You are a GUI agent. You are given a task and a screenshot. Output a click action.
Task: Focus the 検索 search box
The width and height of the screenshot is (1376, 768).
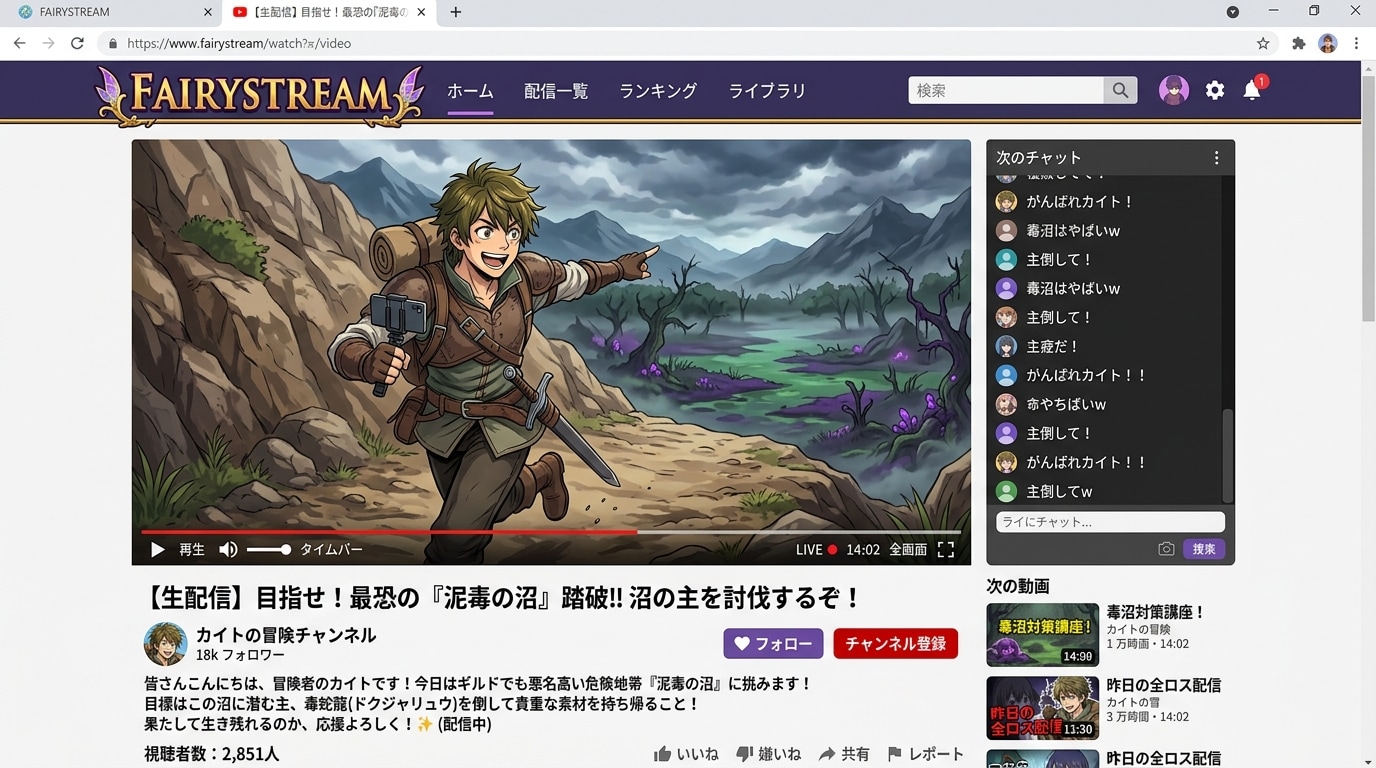pyautogui.click(x=1006, y=90)
